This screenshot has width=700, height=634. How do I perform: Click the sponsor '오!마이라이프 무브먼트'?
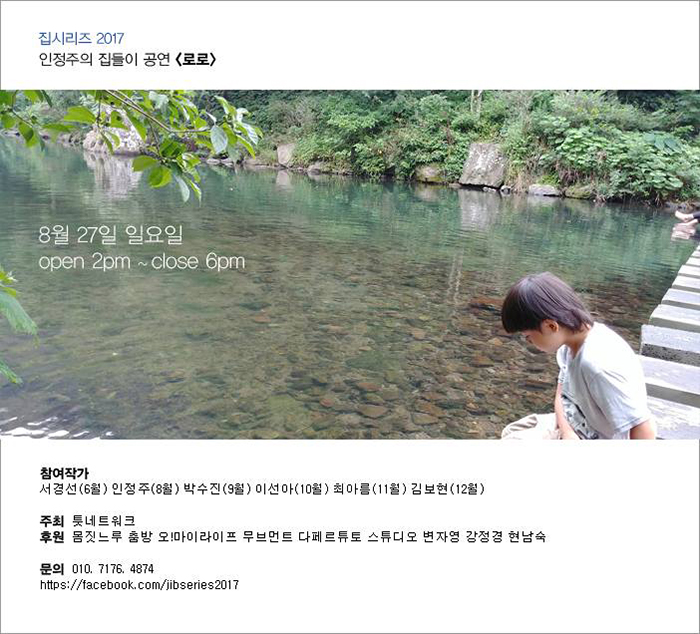[x=225, y=536]
